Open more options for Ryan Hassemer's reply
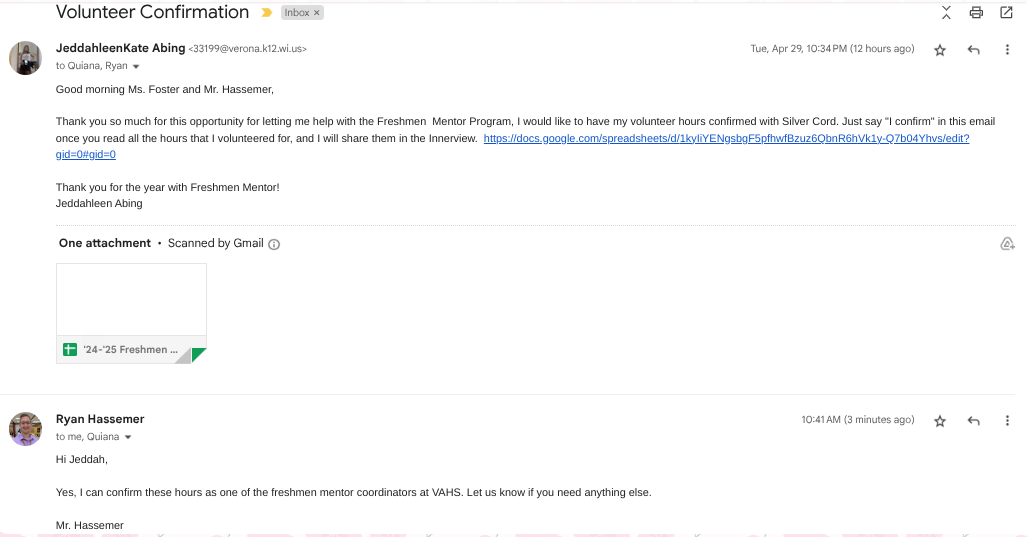1028x537 pixels. [1007, 421]
